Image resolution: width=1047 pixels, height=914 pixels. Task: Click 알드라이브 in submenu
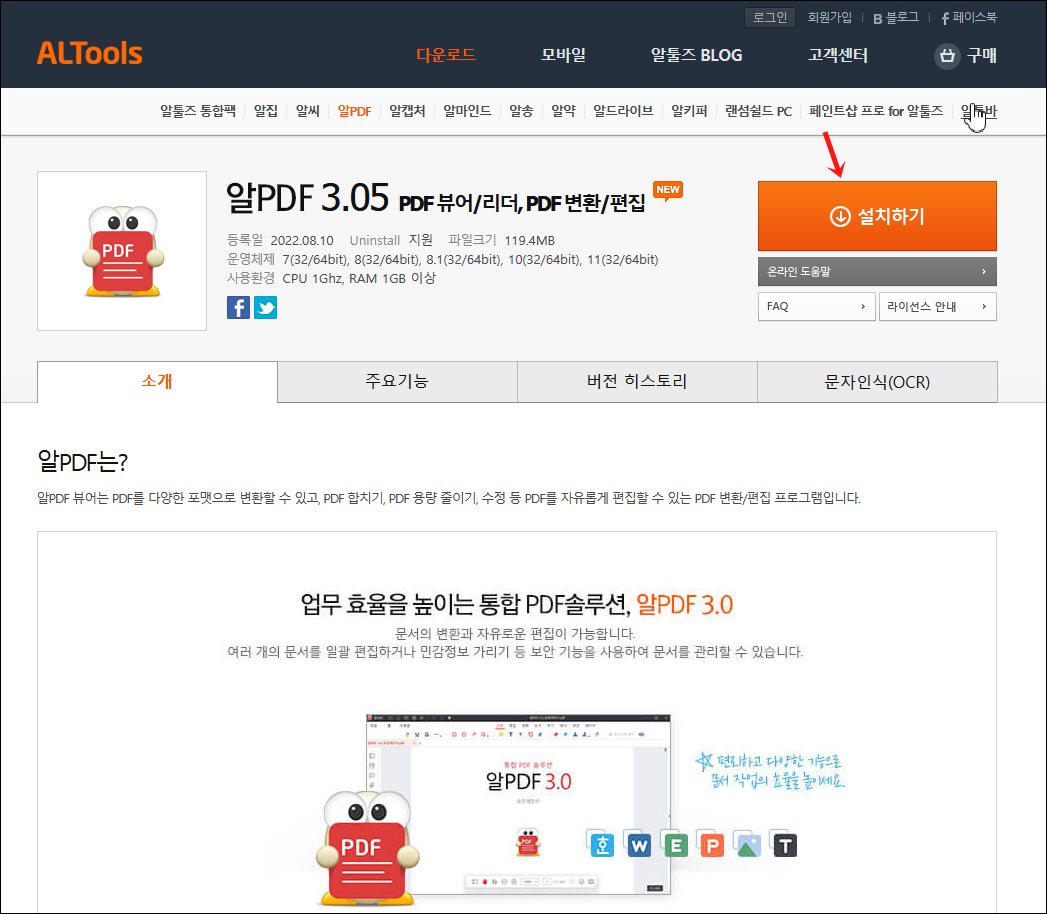[x=623, y=111]
